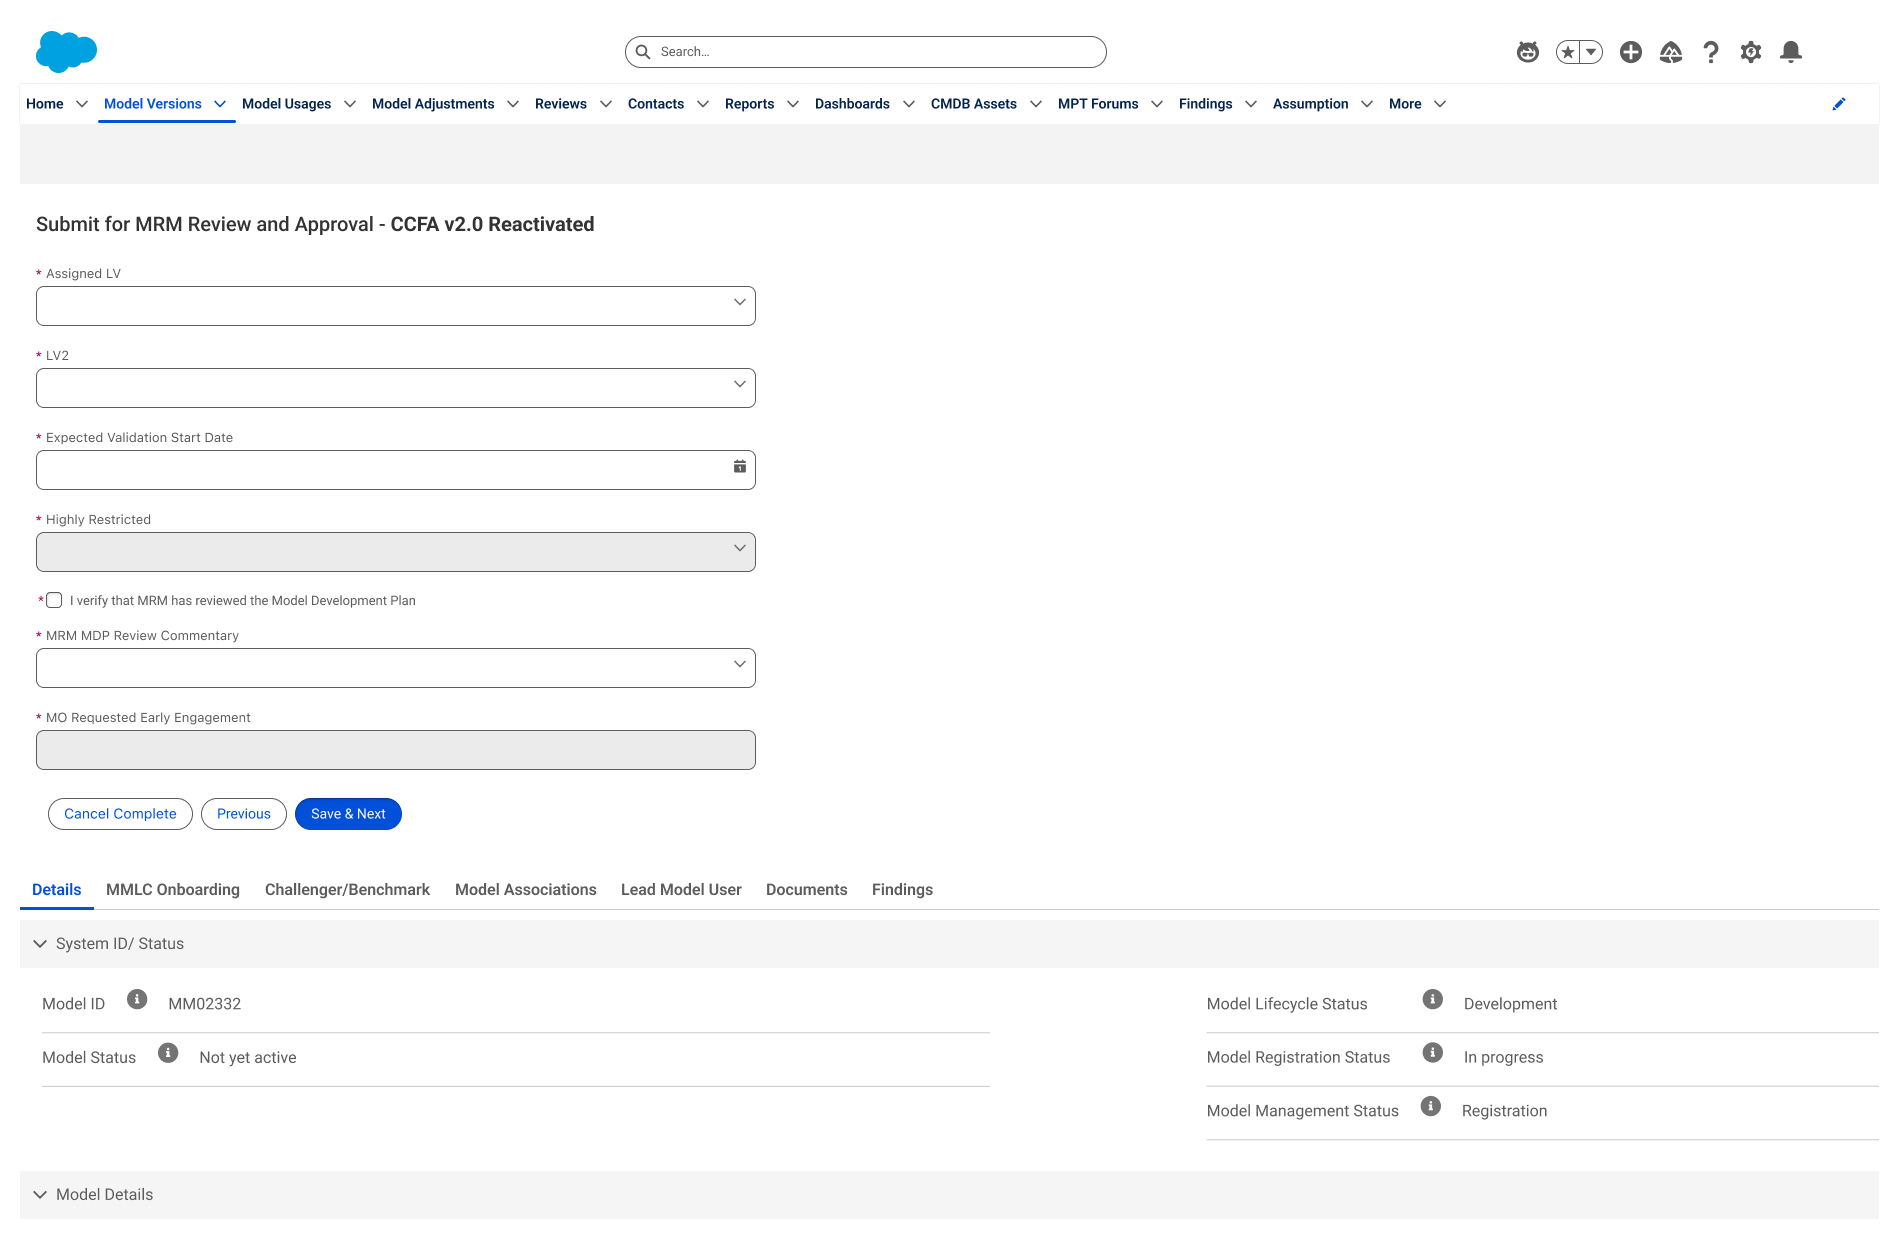Open the Model Adjustments nav tab
This screenshot has height=1239, width=1899.
(433, 104)
